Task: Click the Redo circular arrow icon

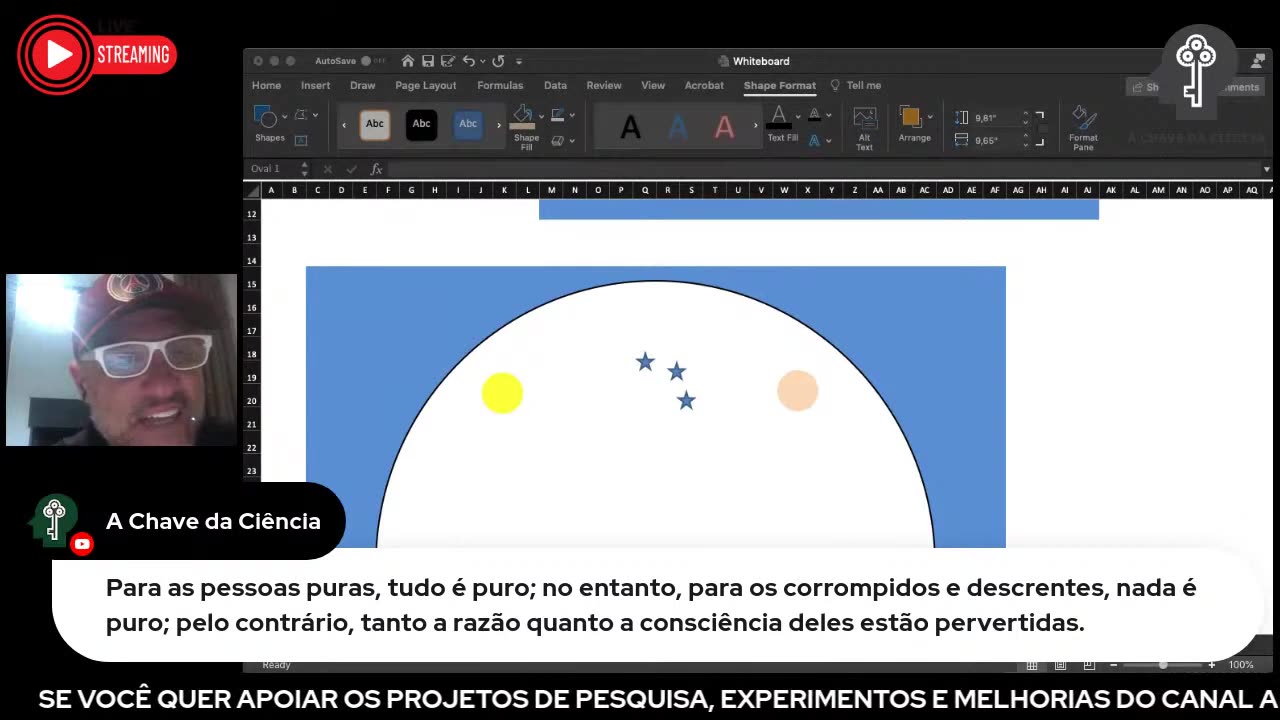Action: 498,61
